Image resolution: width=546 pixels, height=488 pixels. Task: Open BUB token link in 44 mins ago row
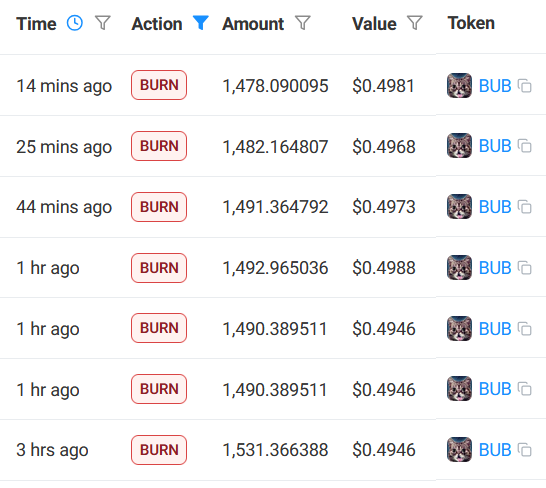[495, 207]
